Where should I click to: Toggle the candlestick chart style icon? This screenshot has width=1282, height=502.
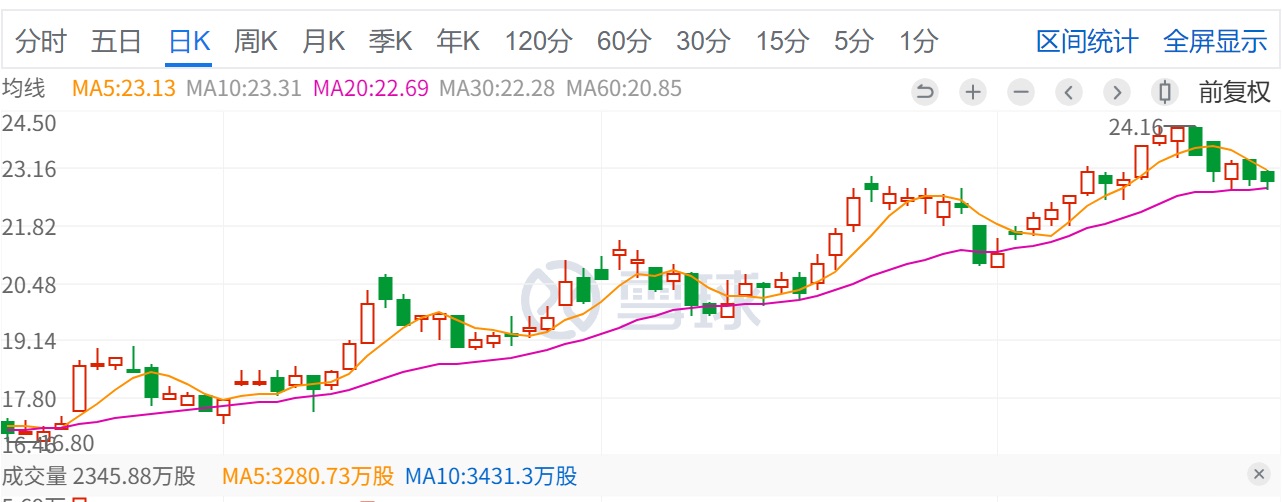[x=1164, y=93]
